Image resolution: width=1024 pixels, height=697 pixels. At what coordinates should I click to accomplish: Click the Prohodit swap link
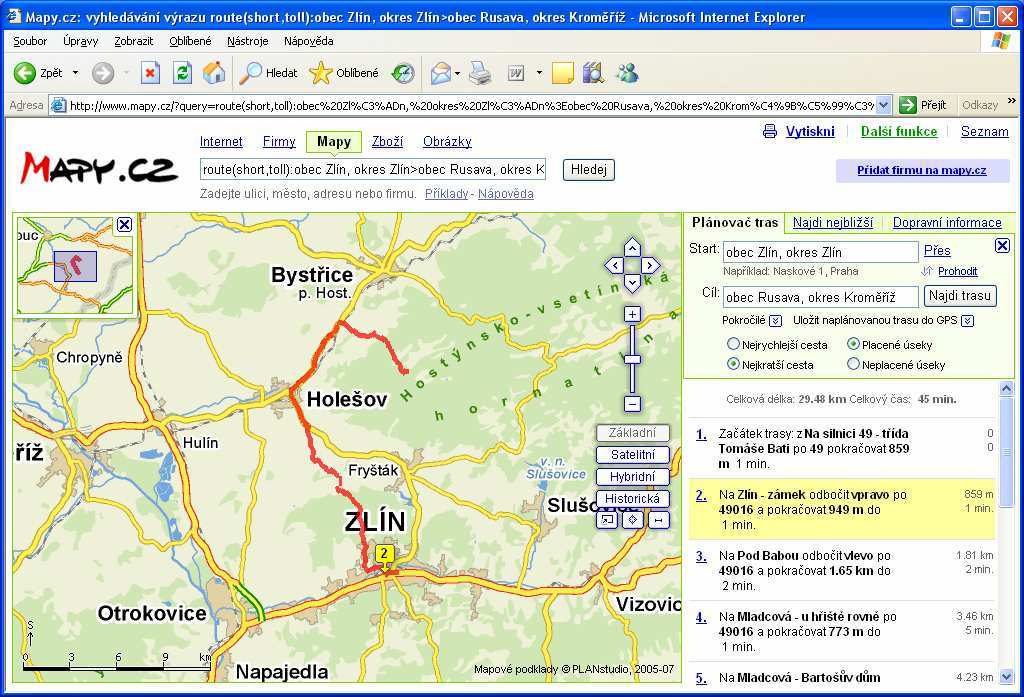[957, 271]
